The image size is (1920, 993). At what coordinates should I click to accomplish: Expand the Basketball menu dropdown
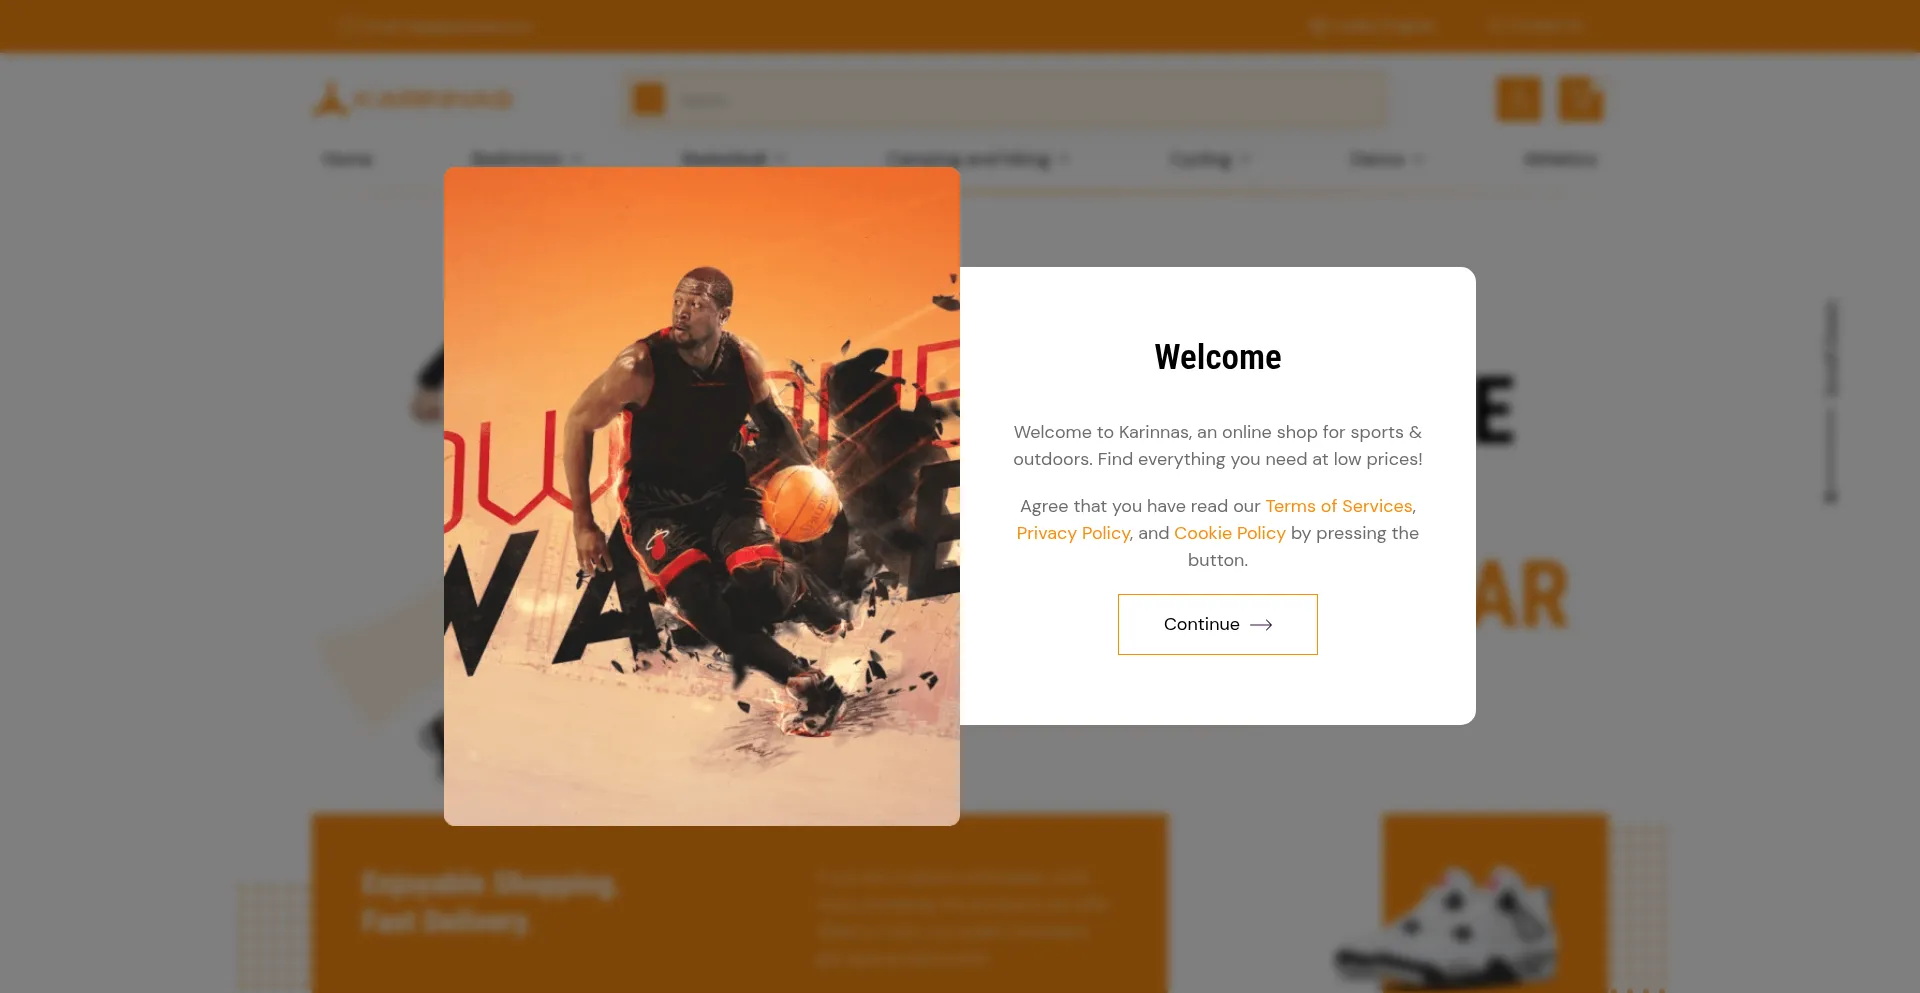click(x=733, y=159)
